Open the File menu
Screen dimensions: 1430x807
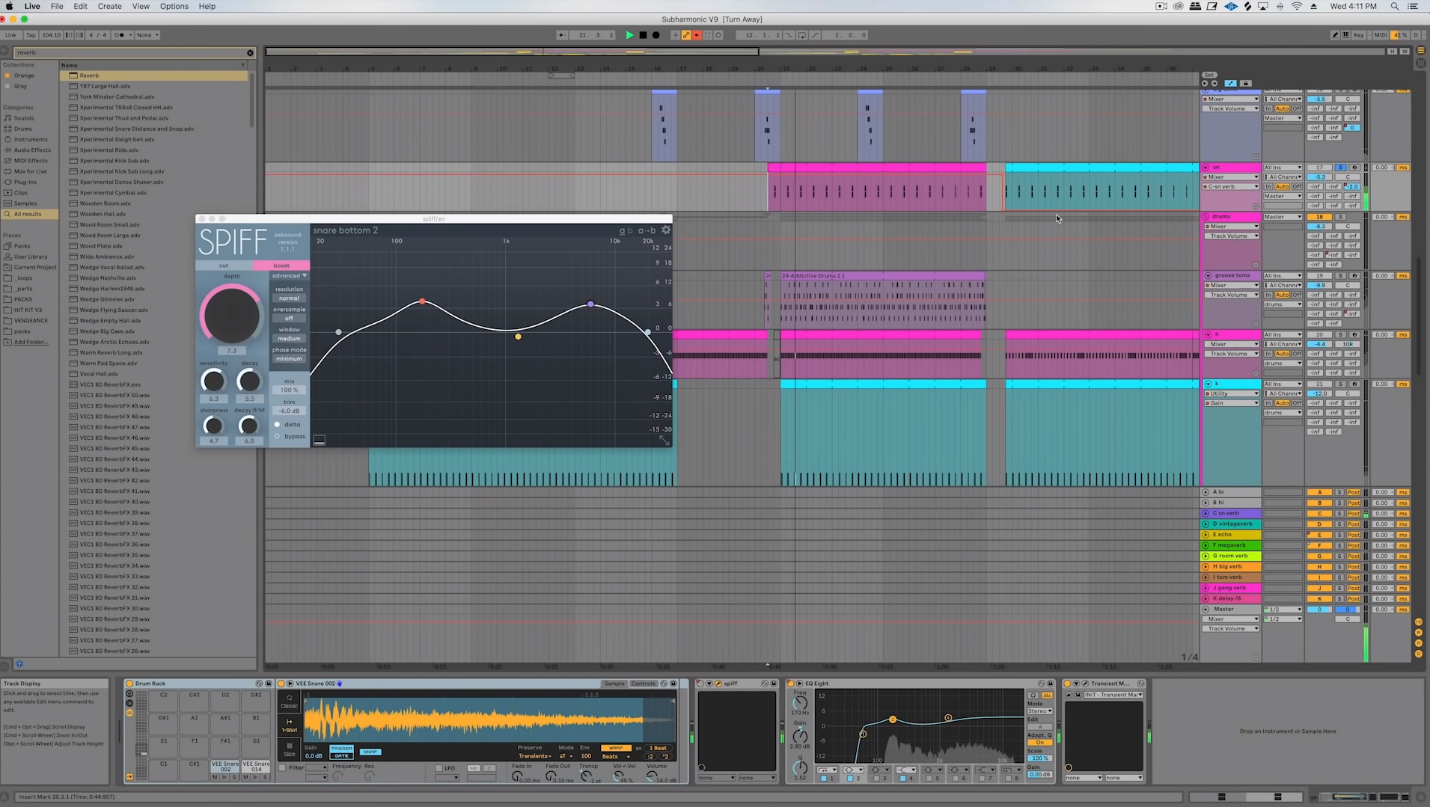pos(57,6)
